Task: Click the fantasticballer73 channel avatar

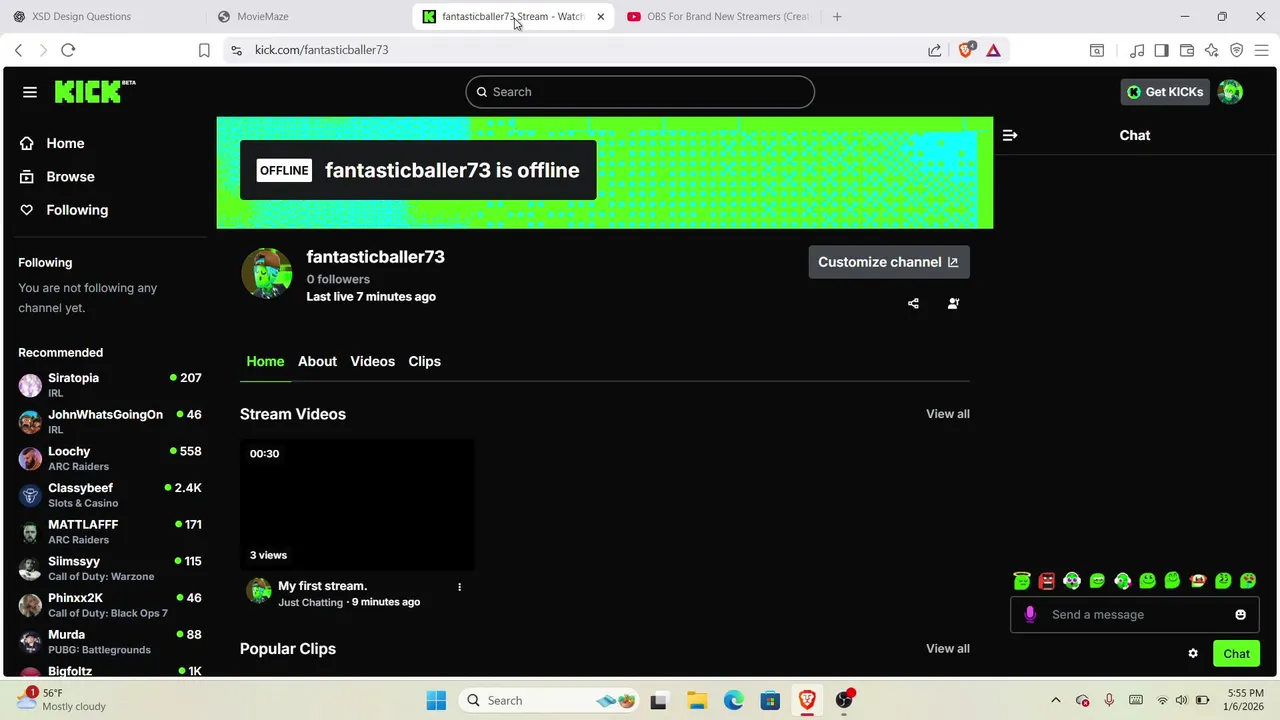Action: [266, 273]
